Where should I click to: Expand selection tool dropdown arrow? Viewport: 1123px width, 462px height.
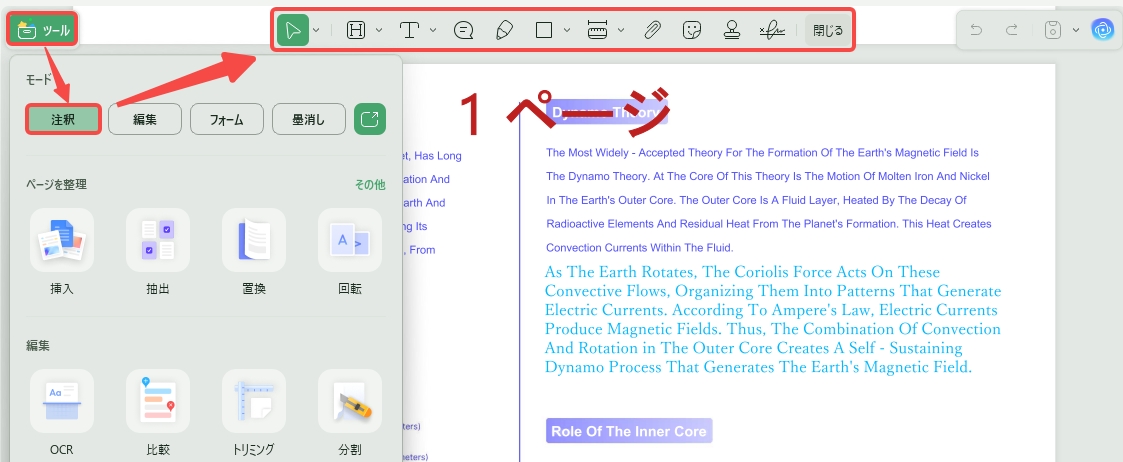pos(317,30)
